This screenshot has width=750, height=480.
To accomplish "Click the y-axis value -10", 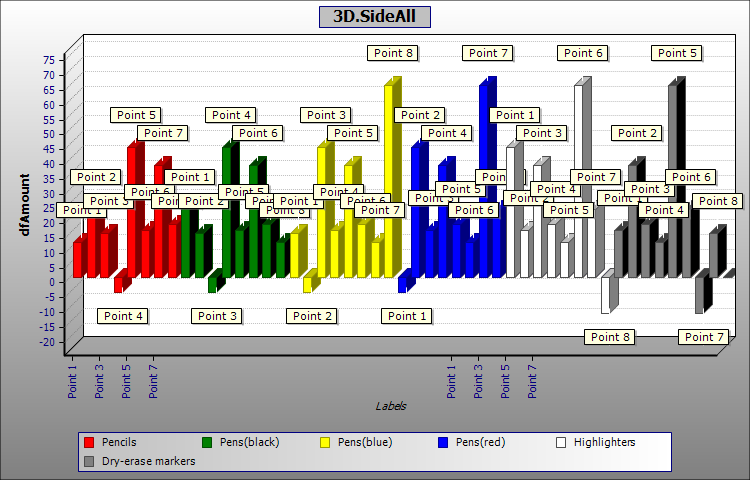I will (x=48, y=312).
